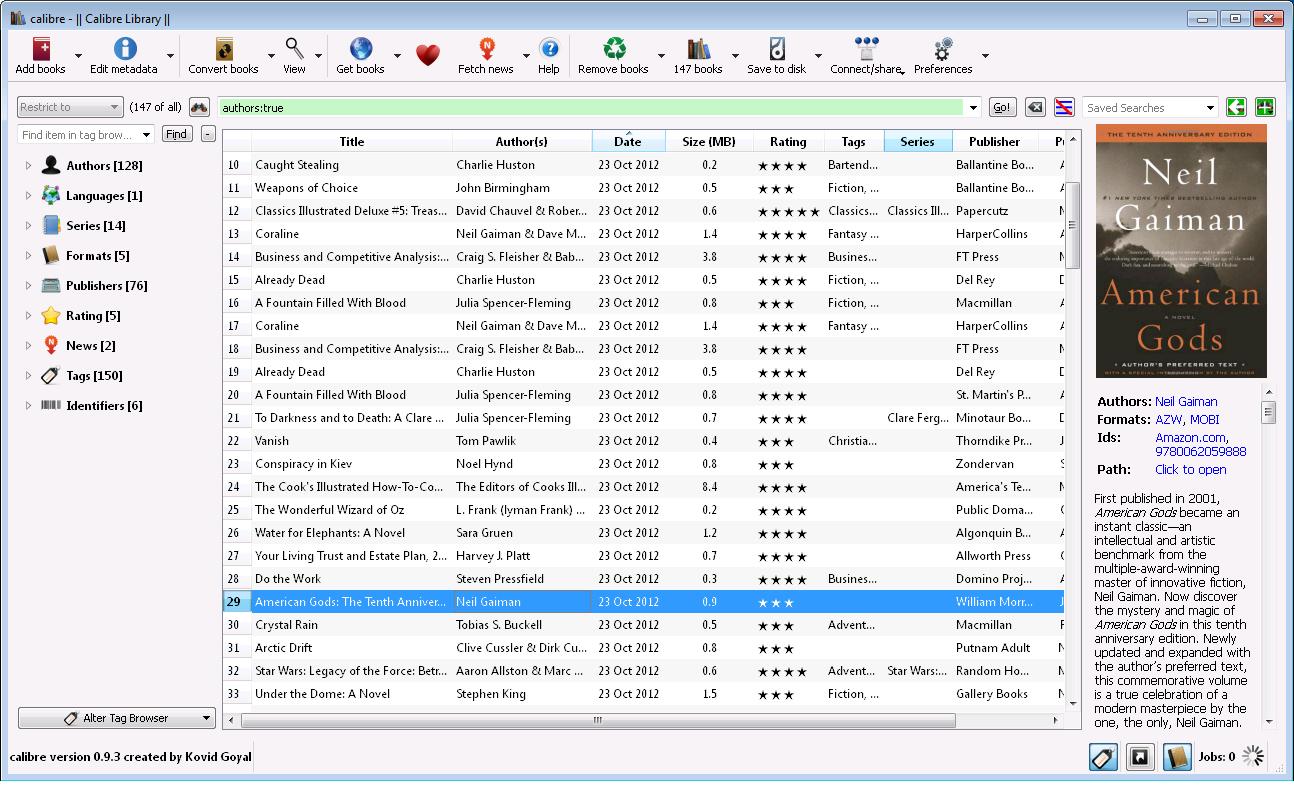Viewport: 1294px width, 800px height.
Task: Click the 'Click to open' path link
Action: 1190,470
